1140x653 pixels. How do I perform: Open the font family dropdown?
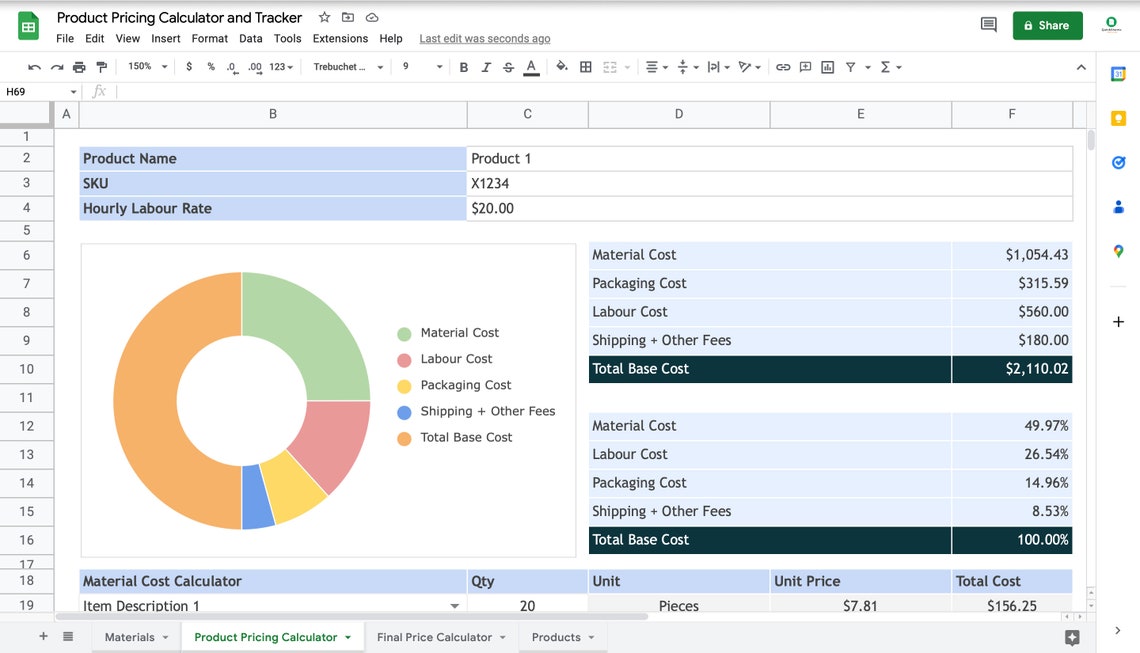(345, 66)
